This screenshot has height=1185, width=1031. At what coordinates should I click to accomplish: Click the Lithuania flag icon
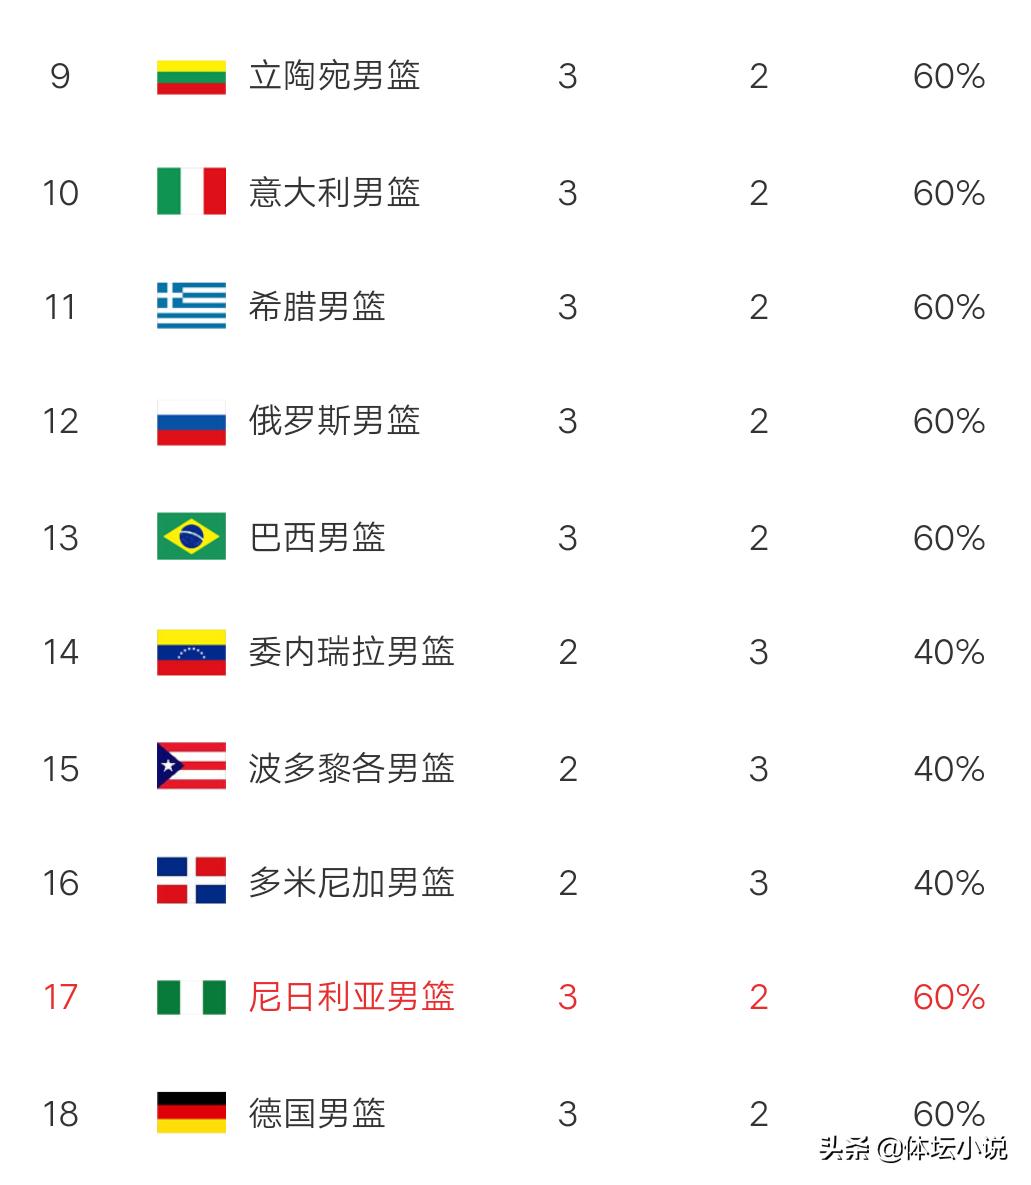pos(191,76)
